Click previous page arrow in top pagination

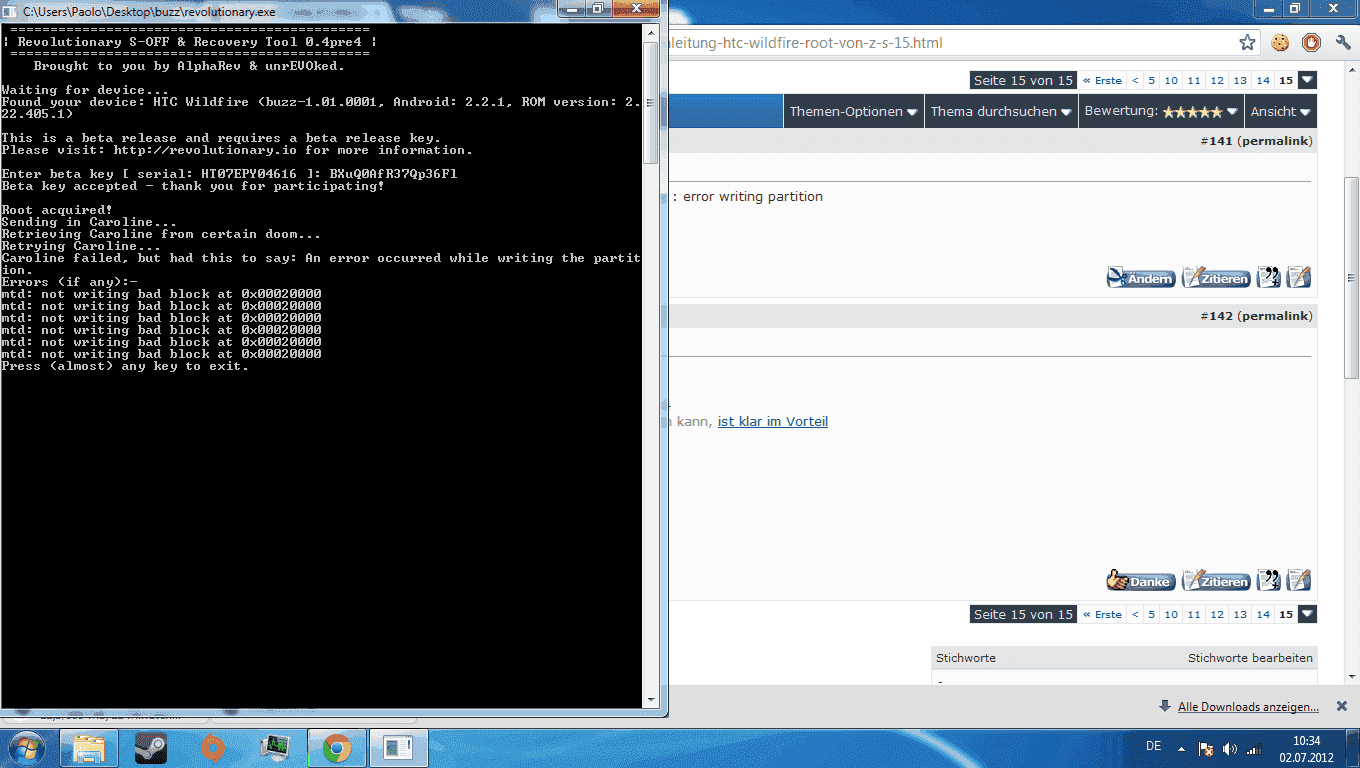pos(1135,81)
